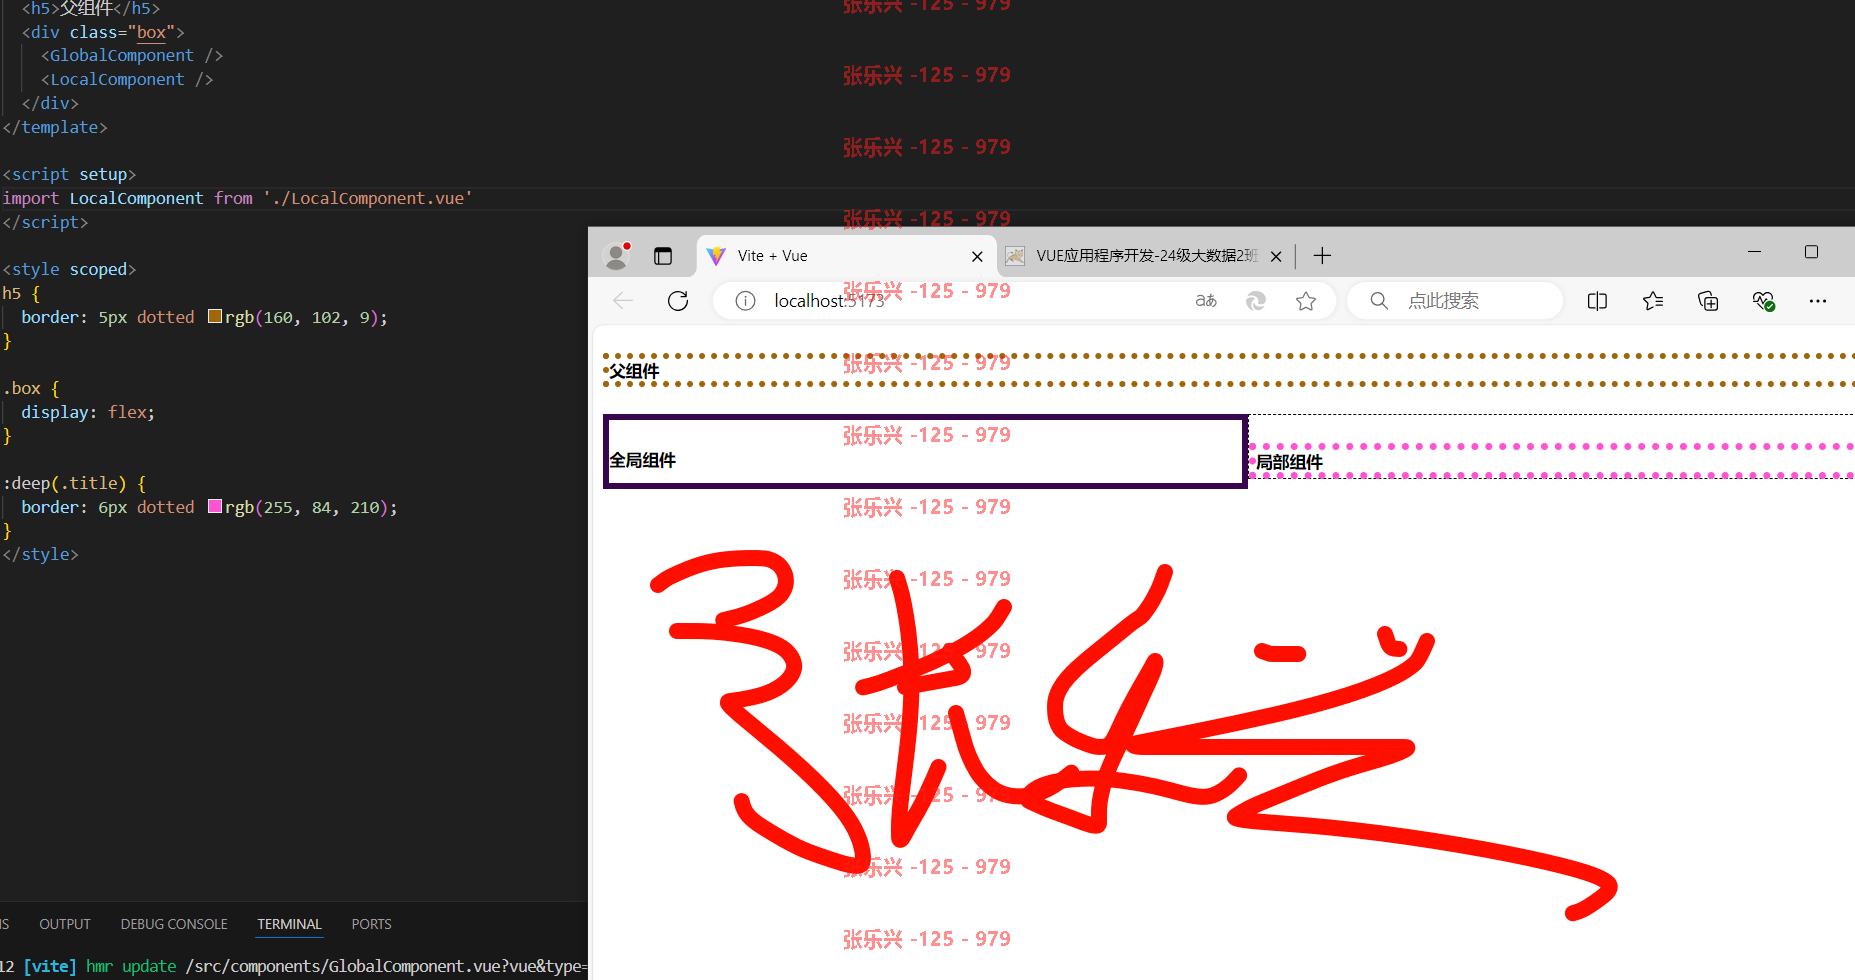This screenshot has width=1855, height=980.
Task: Click the Edge extension icon in address bar
Action: click(x=1256, y=301)
